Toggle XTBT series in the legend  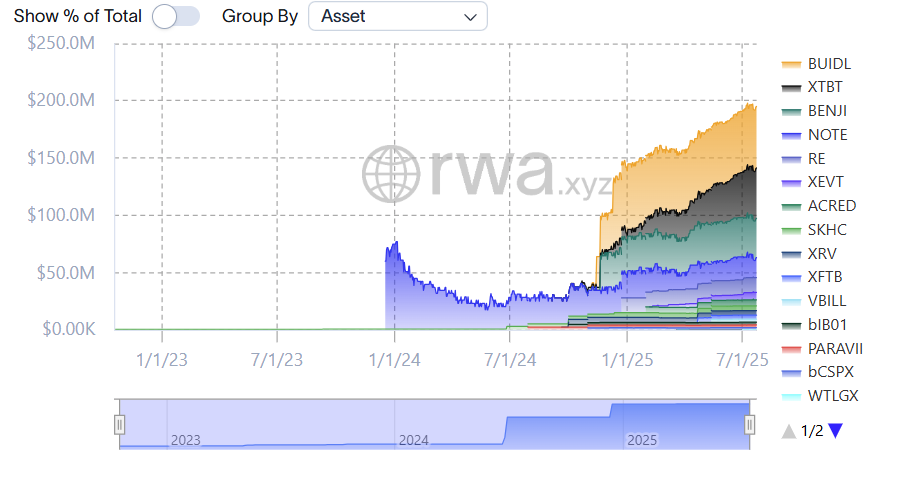(827, 87)
